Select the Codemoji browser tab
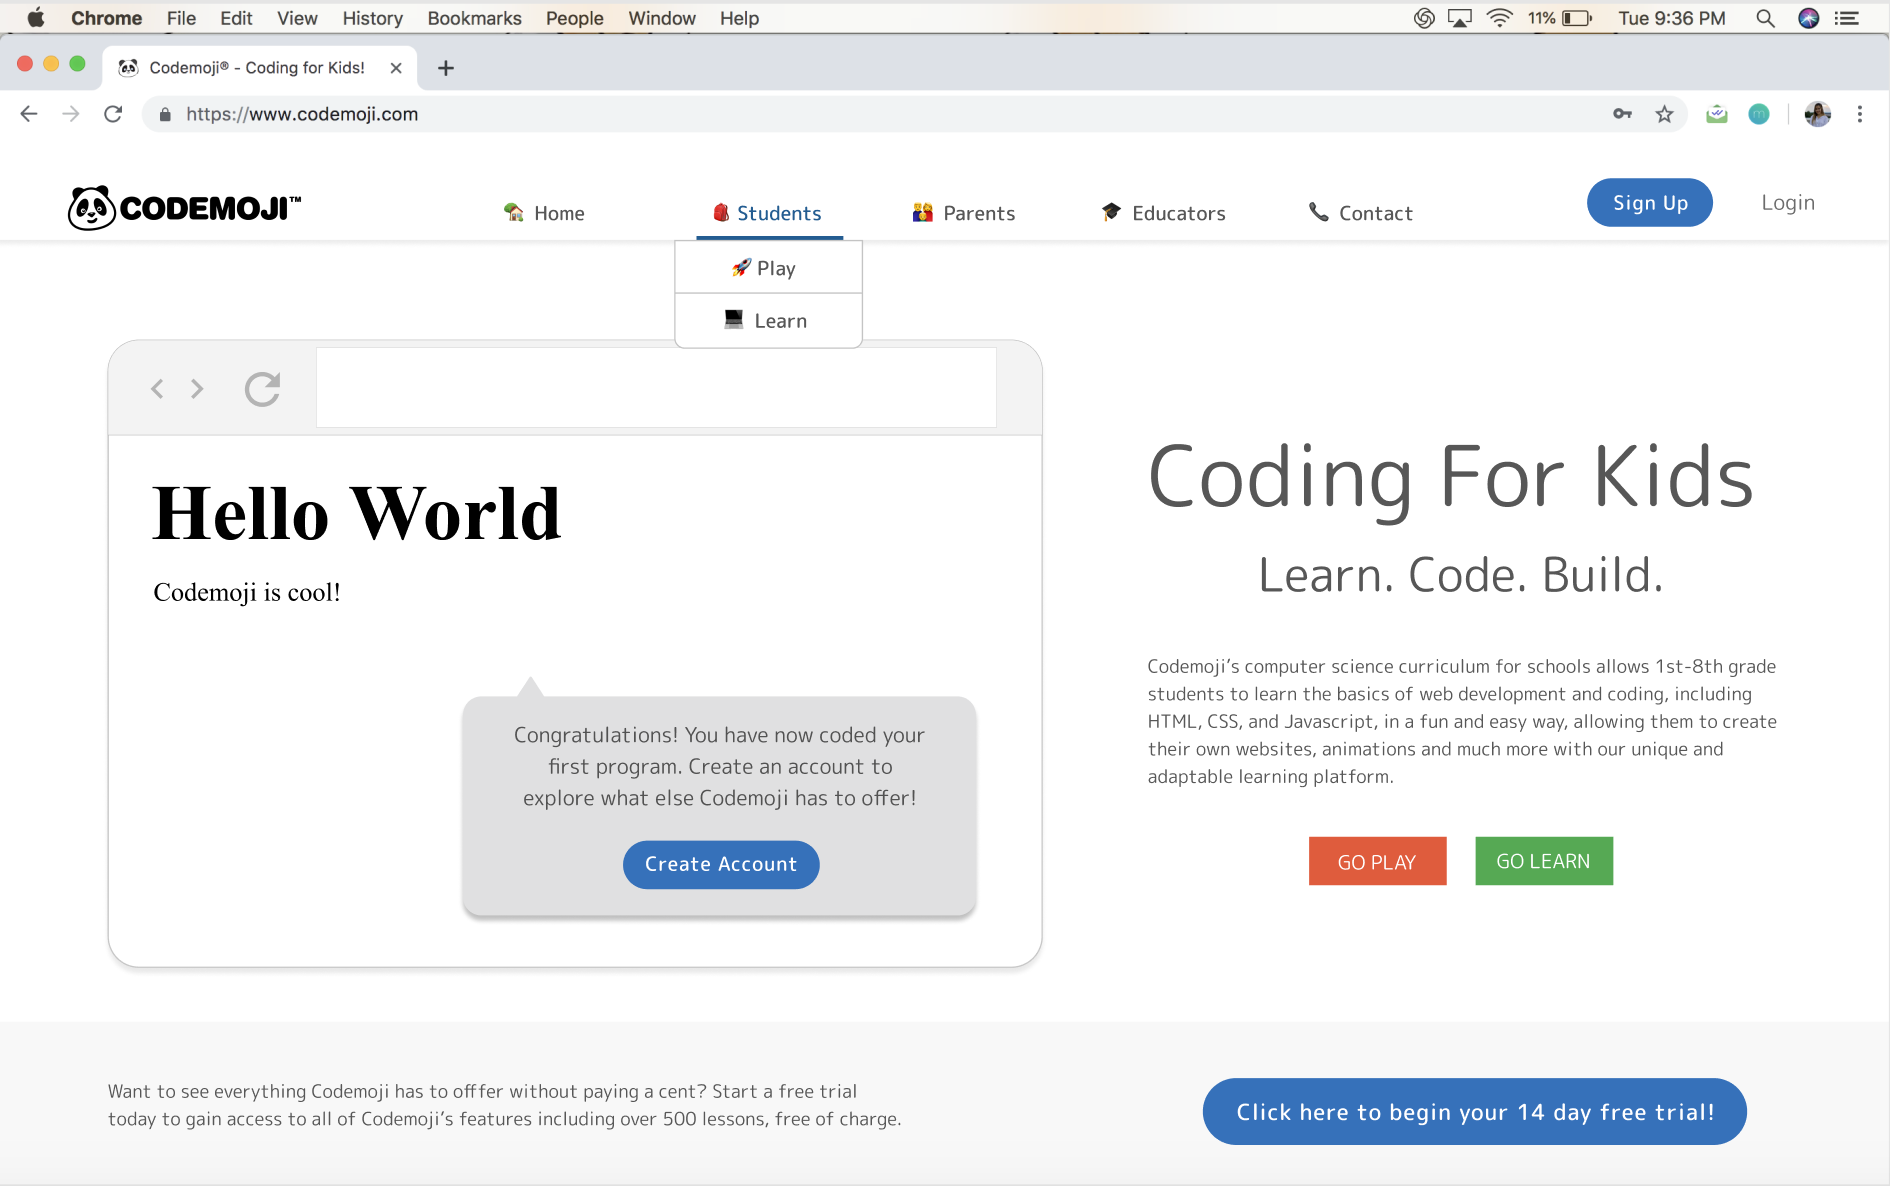 click(255, 67)
